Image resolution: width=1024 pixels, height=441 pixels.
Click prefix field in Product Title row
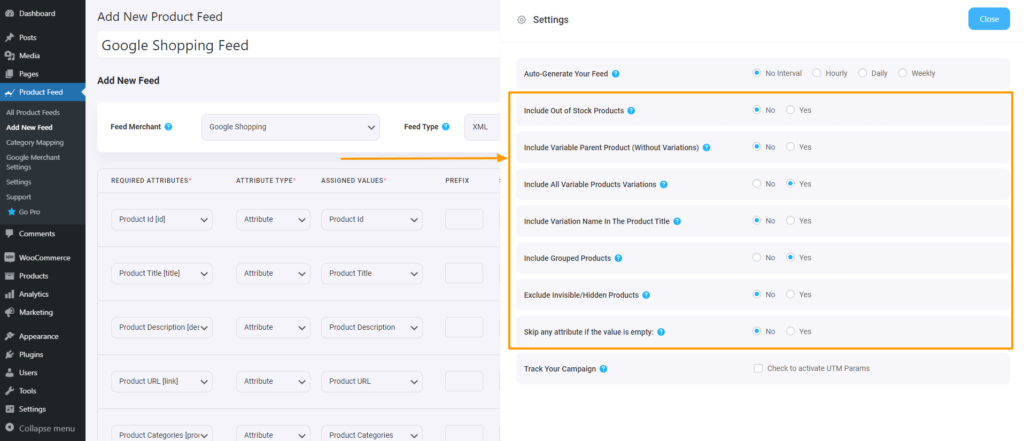(464, 273)
